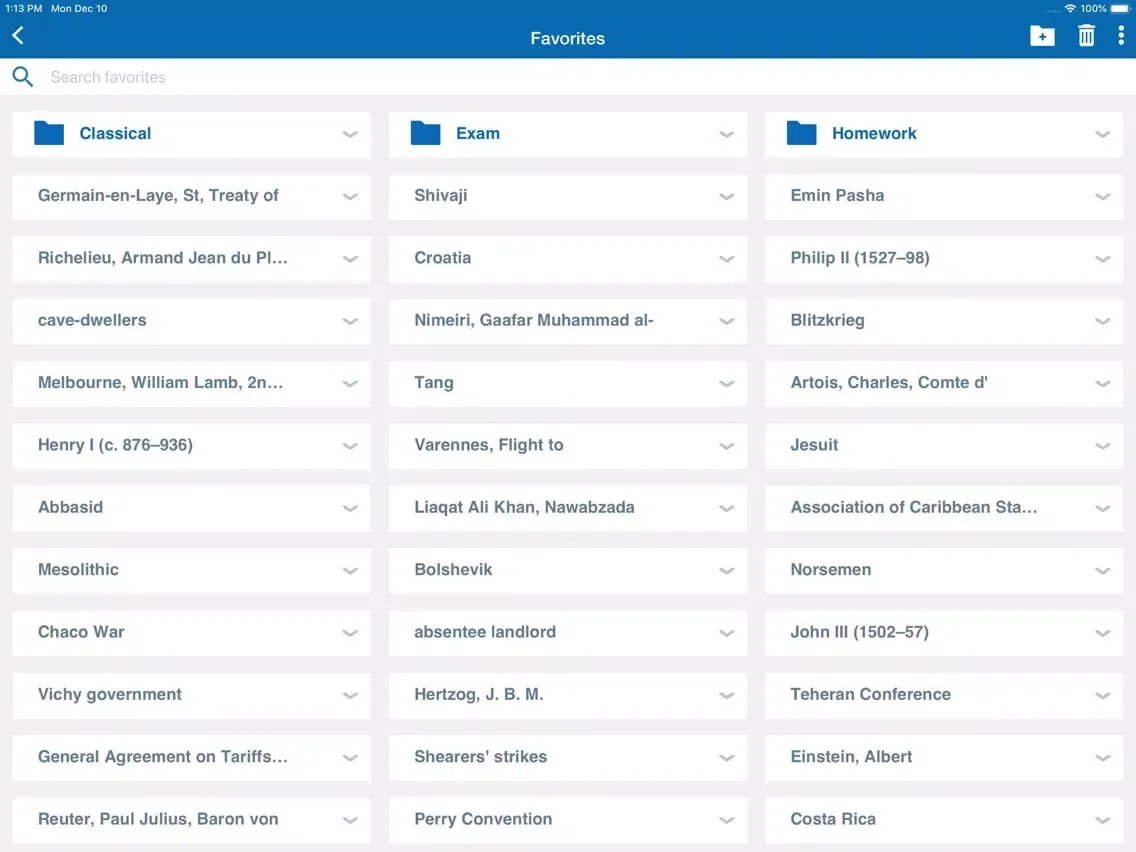
Task: Open the Vichy government entry
Action: (110, 694)
